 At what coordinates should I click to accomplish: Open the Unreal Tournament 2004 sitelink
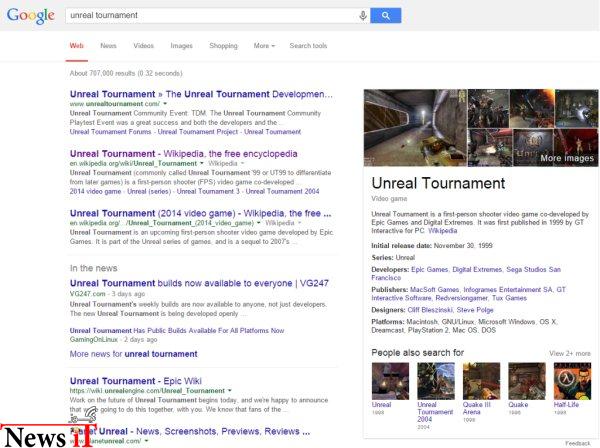(282, 191)
